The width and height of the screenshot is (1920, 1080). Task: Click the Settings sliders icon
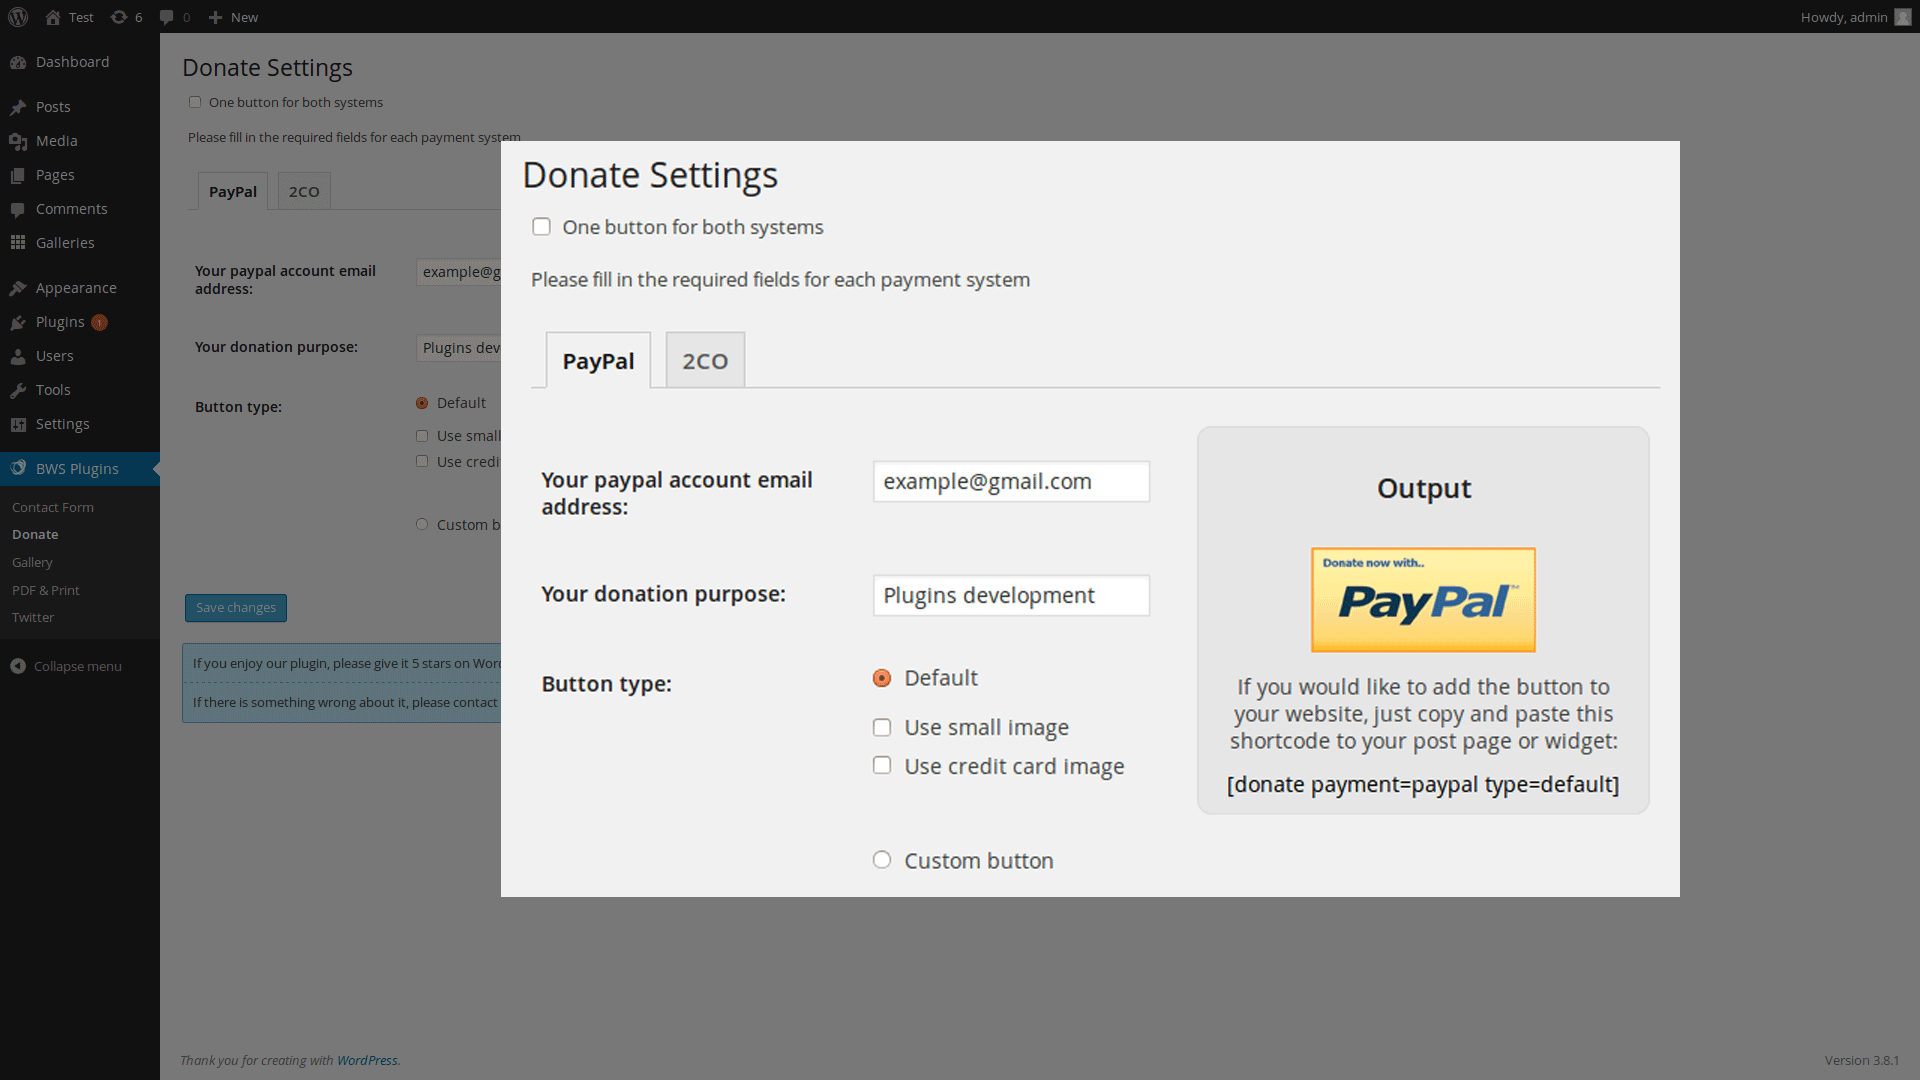18,424
